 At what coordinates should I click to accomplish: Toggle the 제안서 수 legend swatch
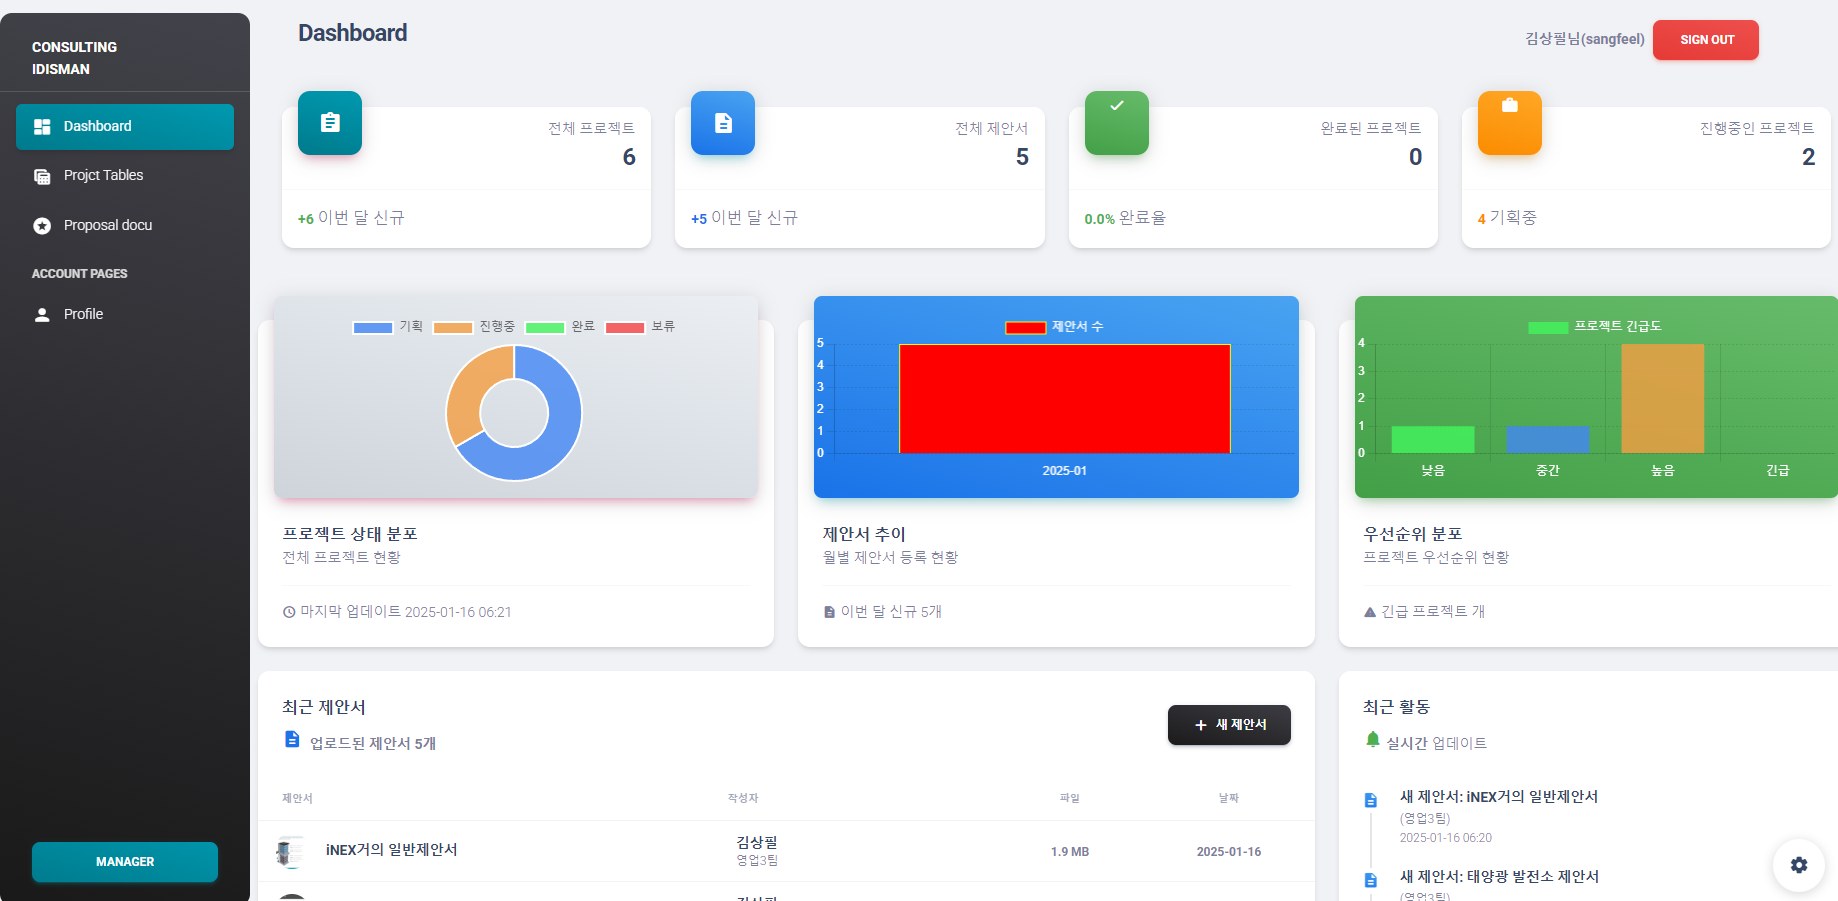click(x=1026, y=327)
